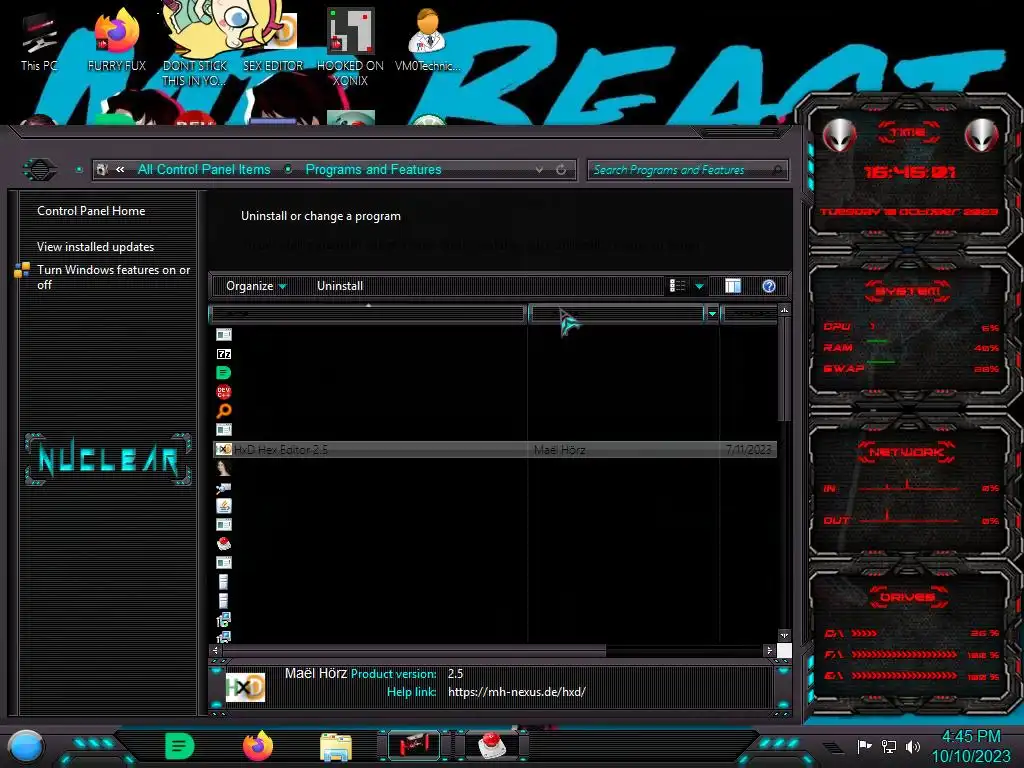This screenshot has width=1024, height=768.
Task: Open HOOKED ON XONIX desktop shortcut
Action: pos(350,47)
